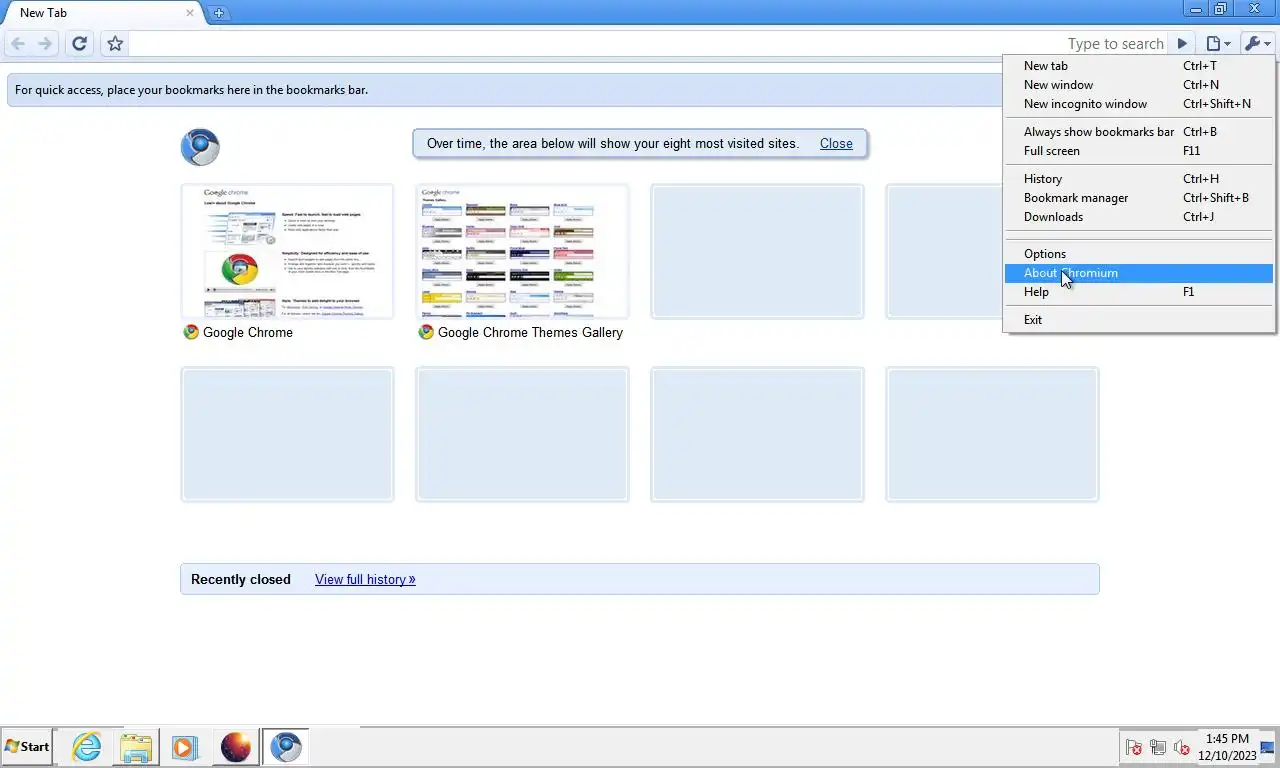The image size is (1280, 768).
Task: Switch to Chromium taskbar button
Action: pyautogui.click(x=286, y=747)
